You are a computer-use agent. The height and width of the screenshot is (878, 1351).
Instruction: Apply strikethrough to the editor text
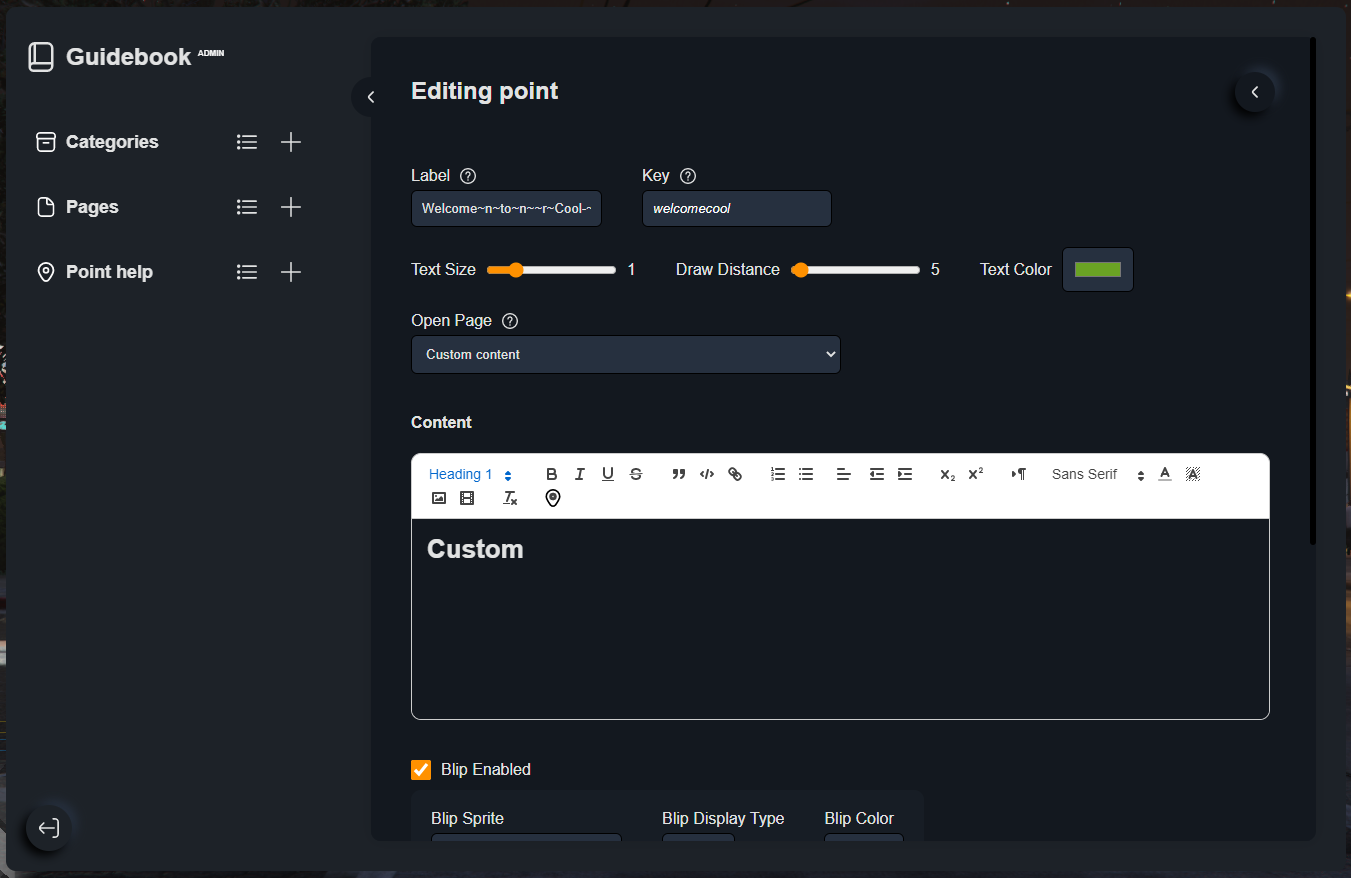click(636, 474)
